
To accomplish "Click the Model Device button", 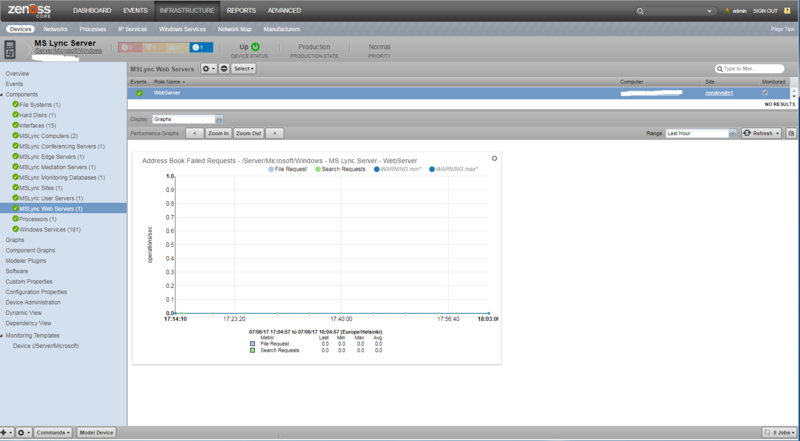I will point(96,432).
